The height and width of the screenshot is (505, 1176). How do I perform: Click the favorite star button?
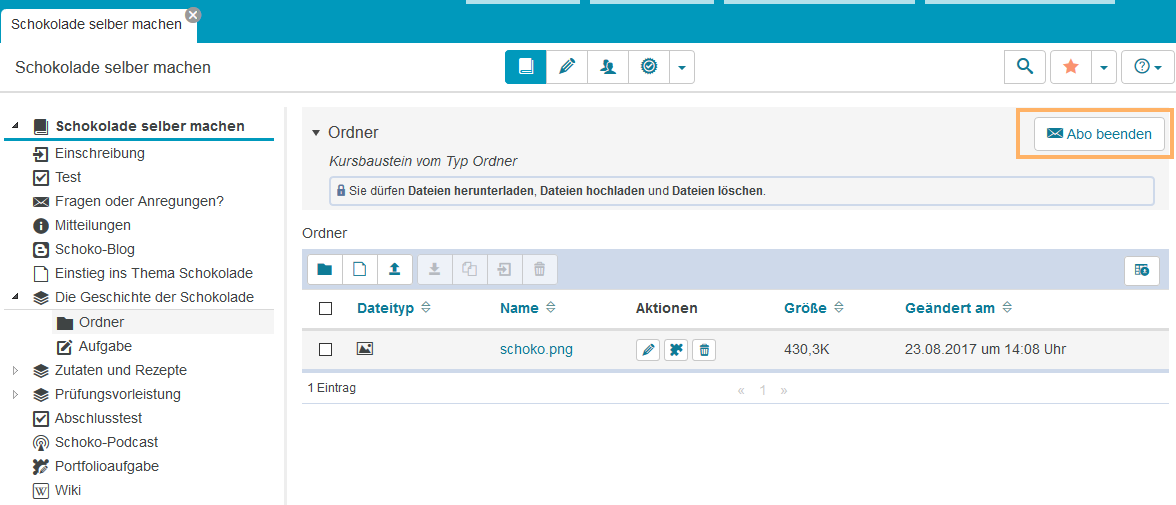1071,67
